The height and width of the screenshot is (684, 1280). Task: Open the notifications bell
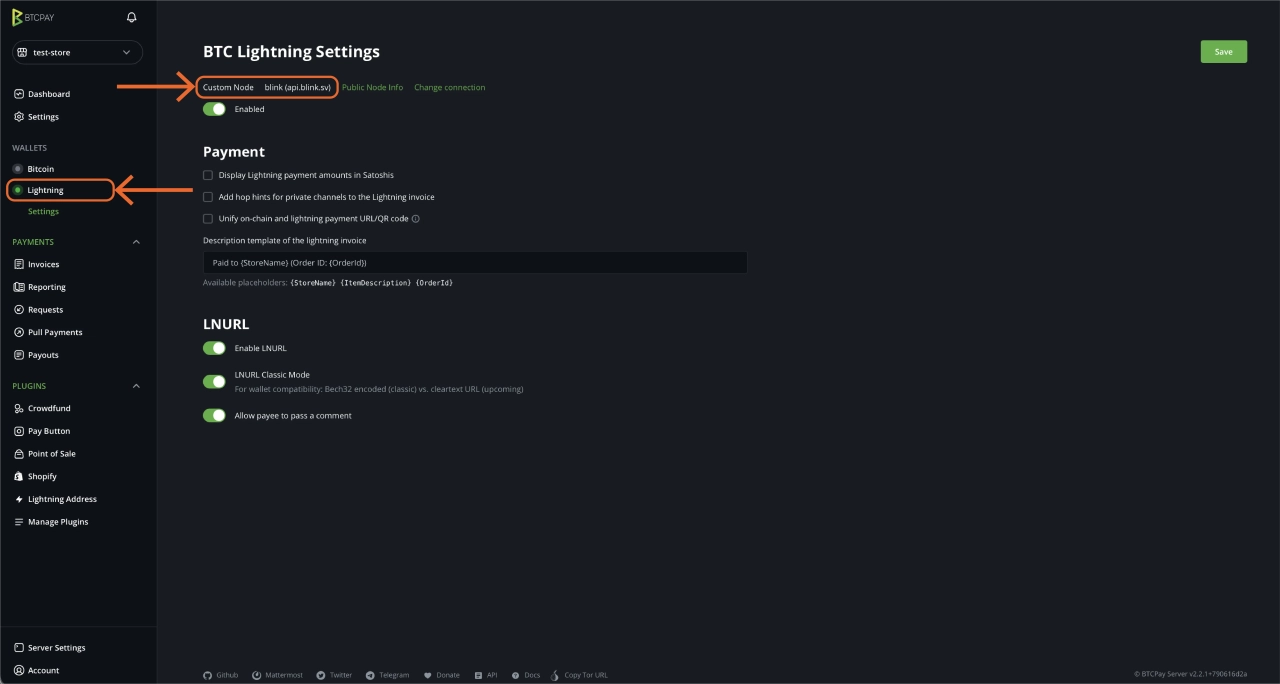[130, 17]
